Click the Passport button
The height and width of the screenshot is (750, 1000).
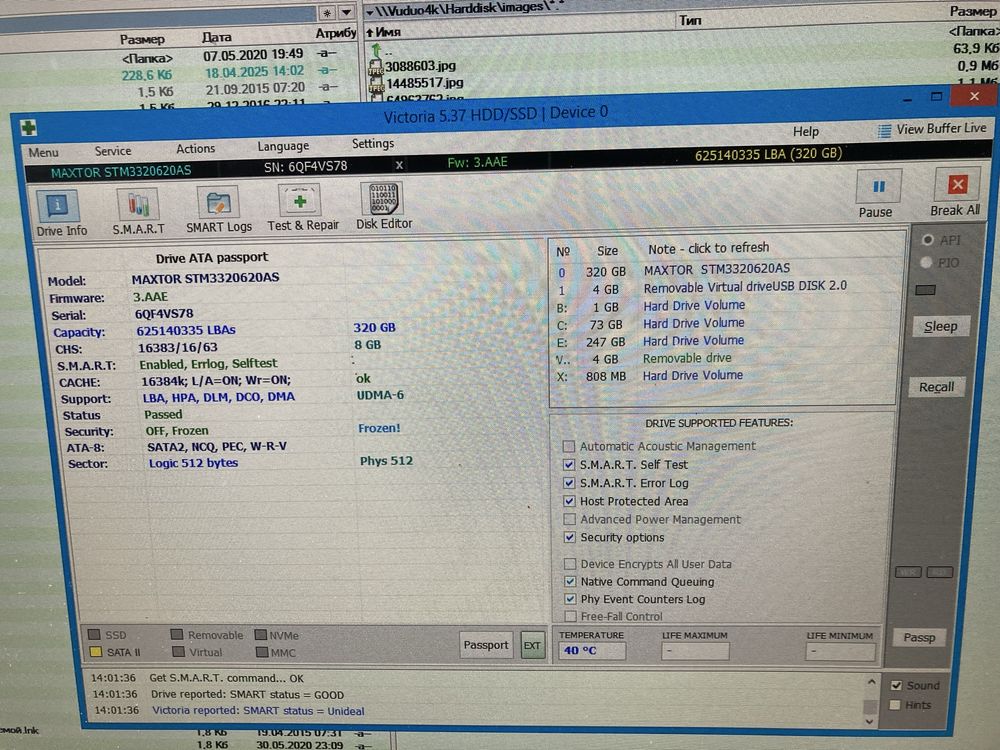pos(485,645)
